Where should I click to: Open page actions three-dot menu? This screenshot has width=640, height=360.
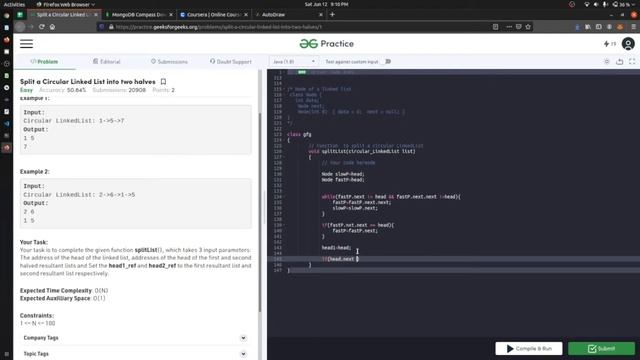click(509, 27)
